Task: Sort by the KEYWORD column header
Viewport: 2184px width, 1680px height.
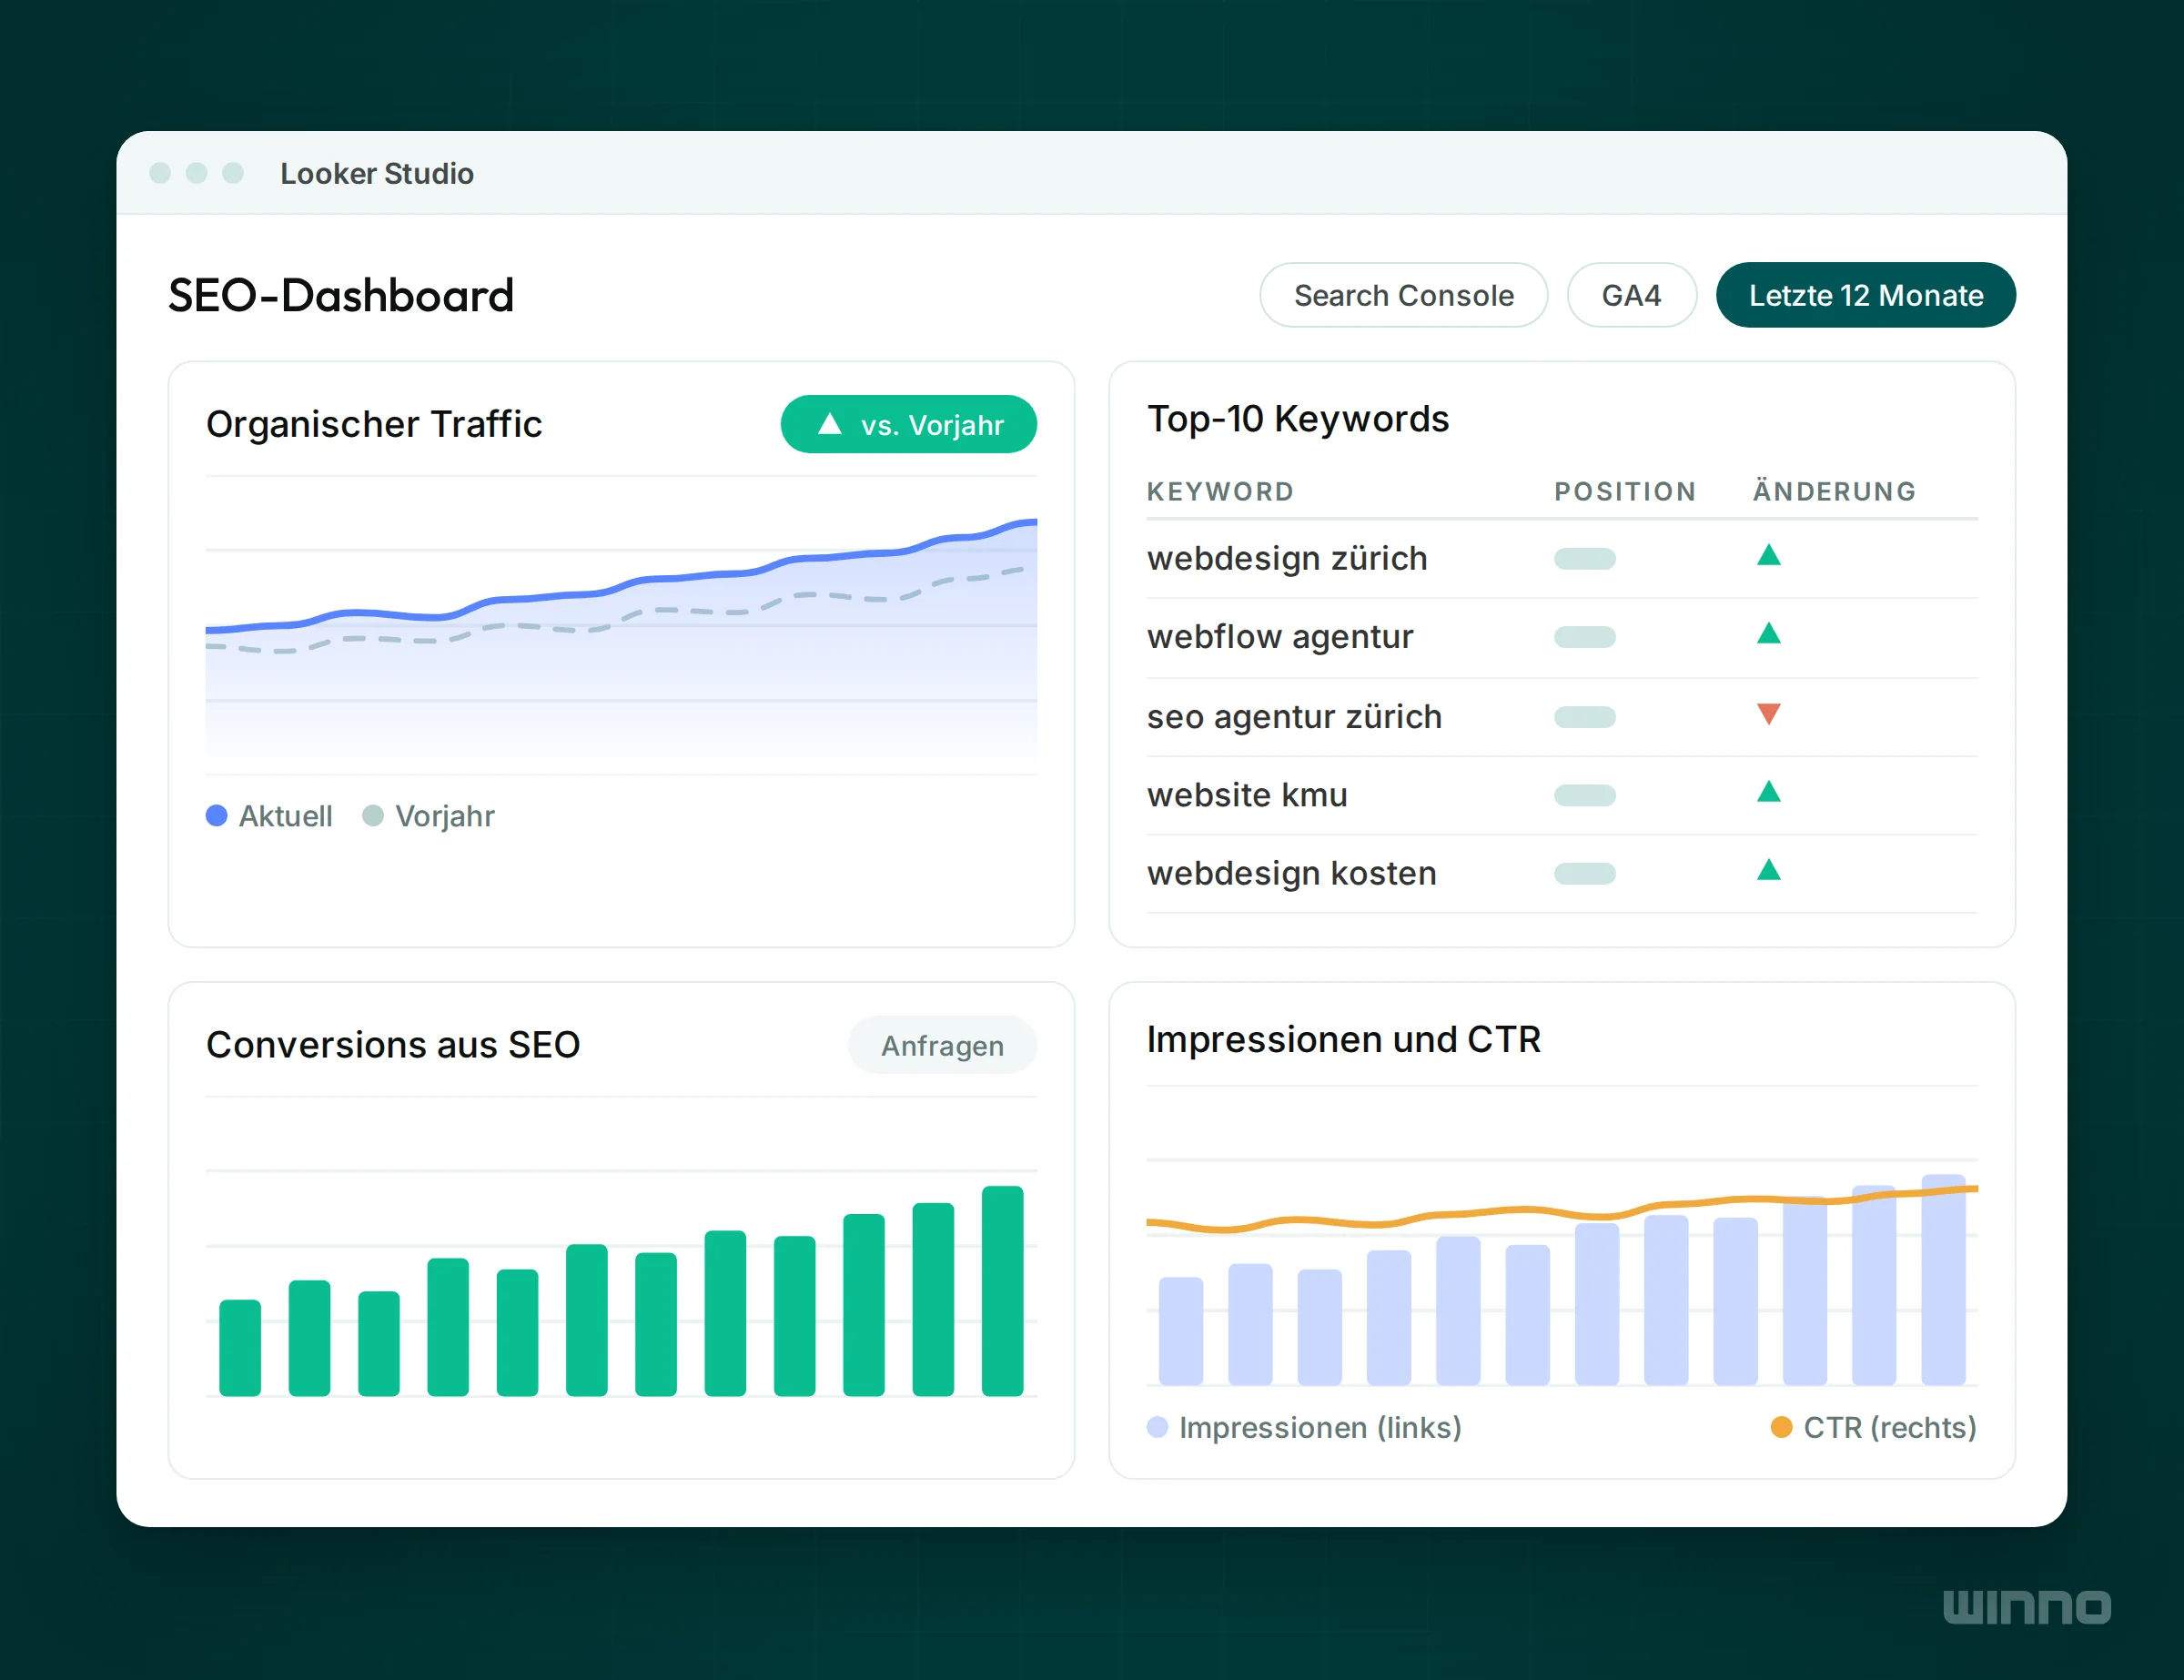Action: pos(1220,492)
